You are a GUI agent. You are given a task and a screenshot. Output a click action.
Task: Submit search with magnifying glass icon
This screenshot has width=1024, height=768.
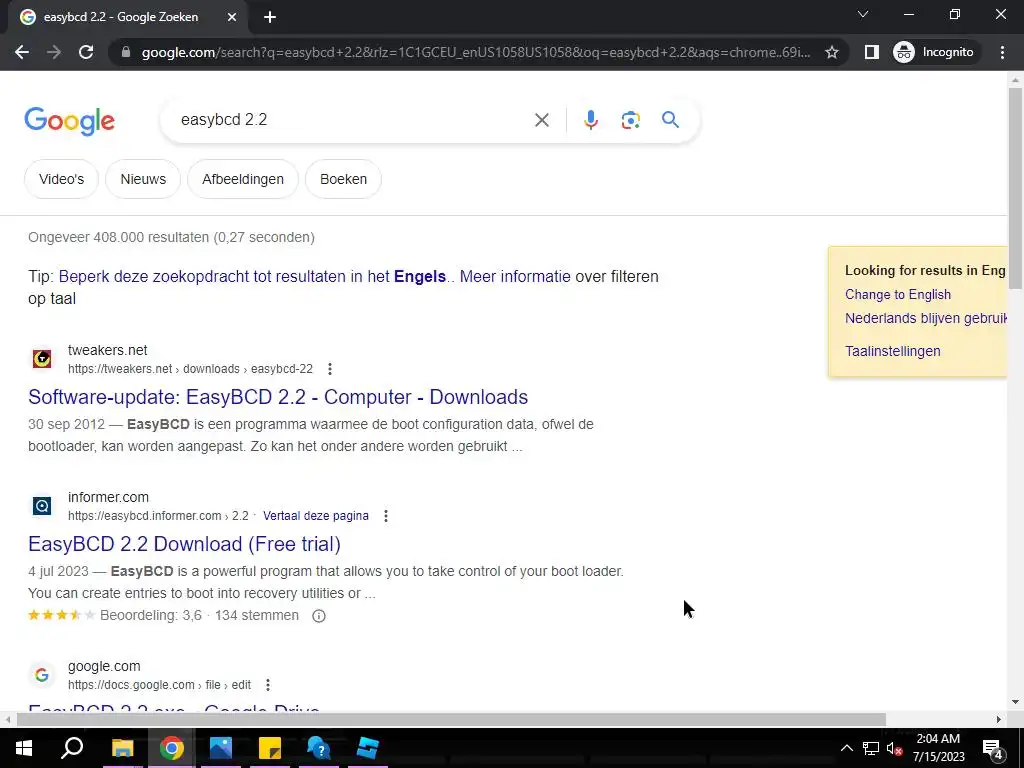670,120
